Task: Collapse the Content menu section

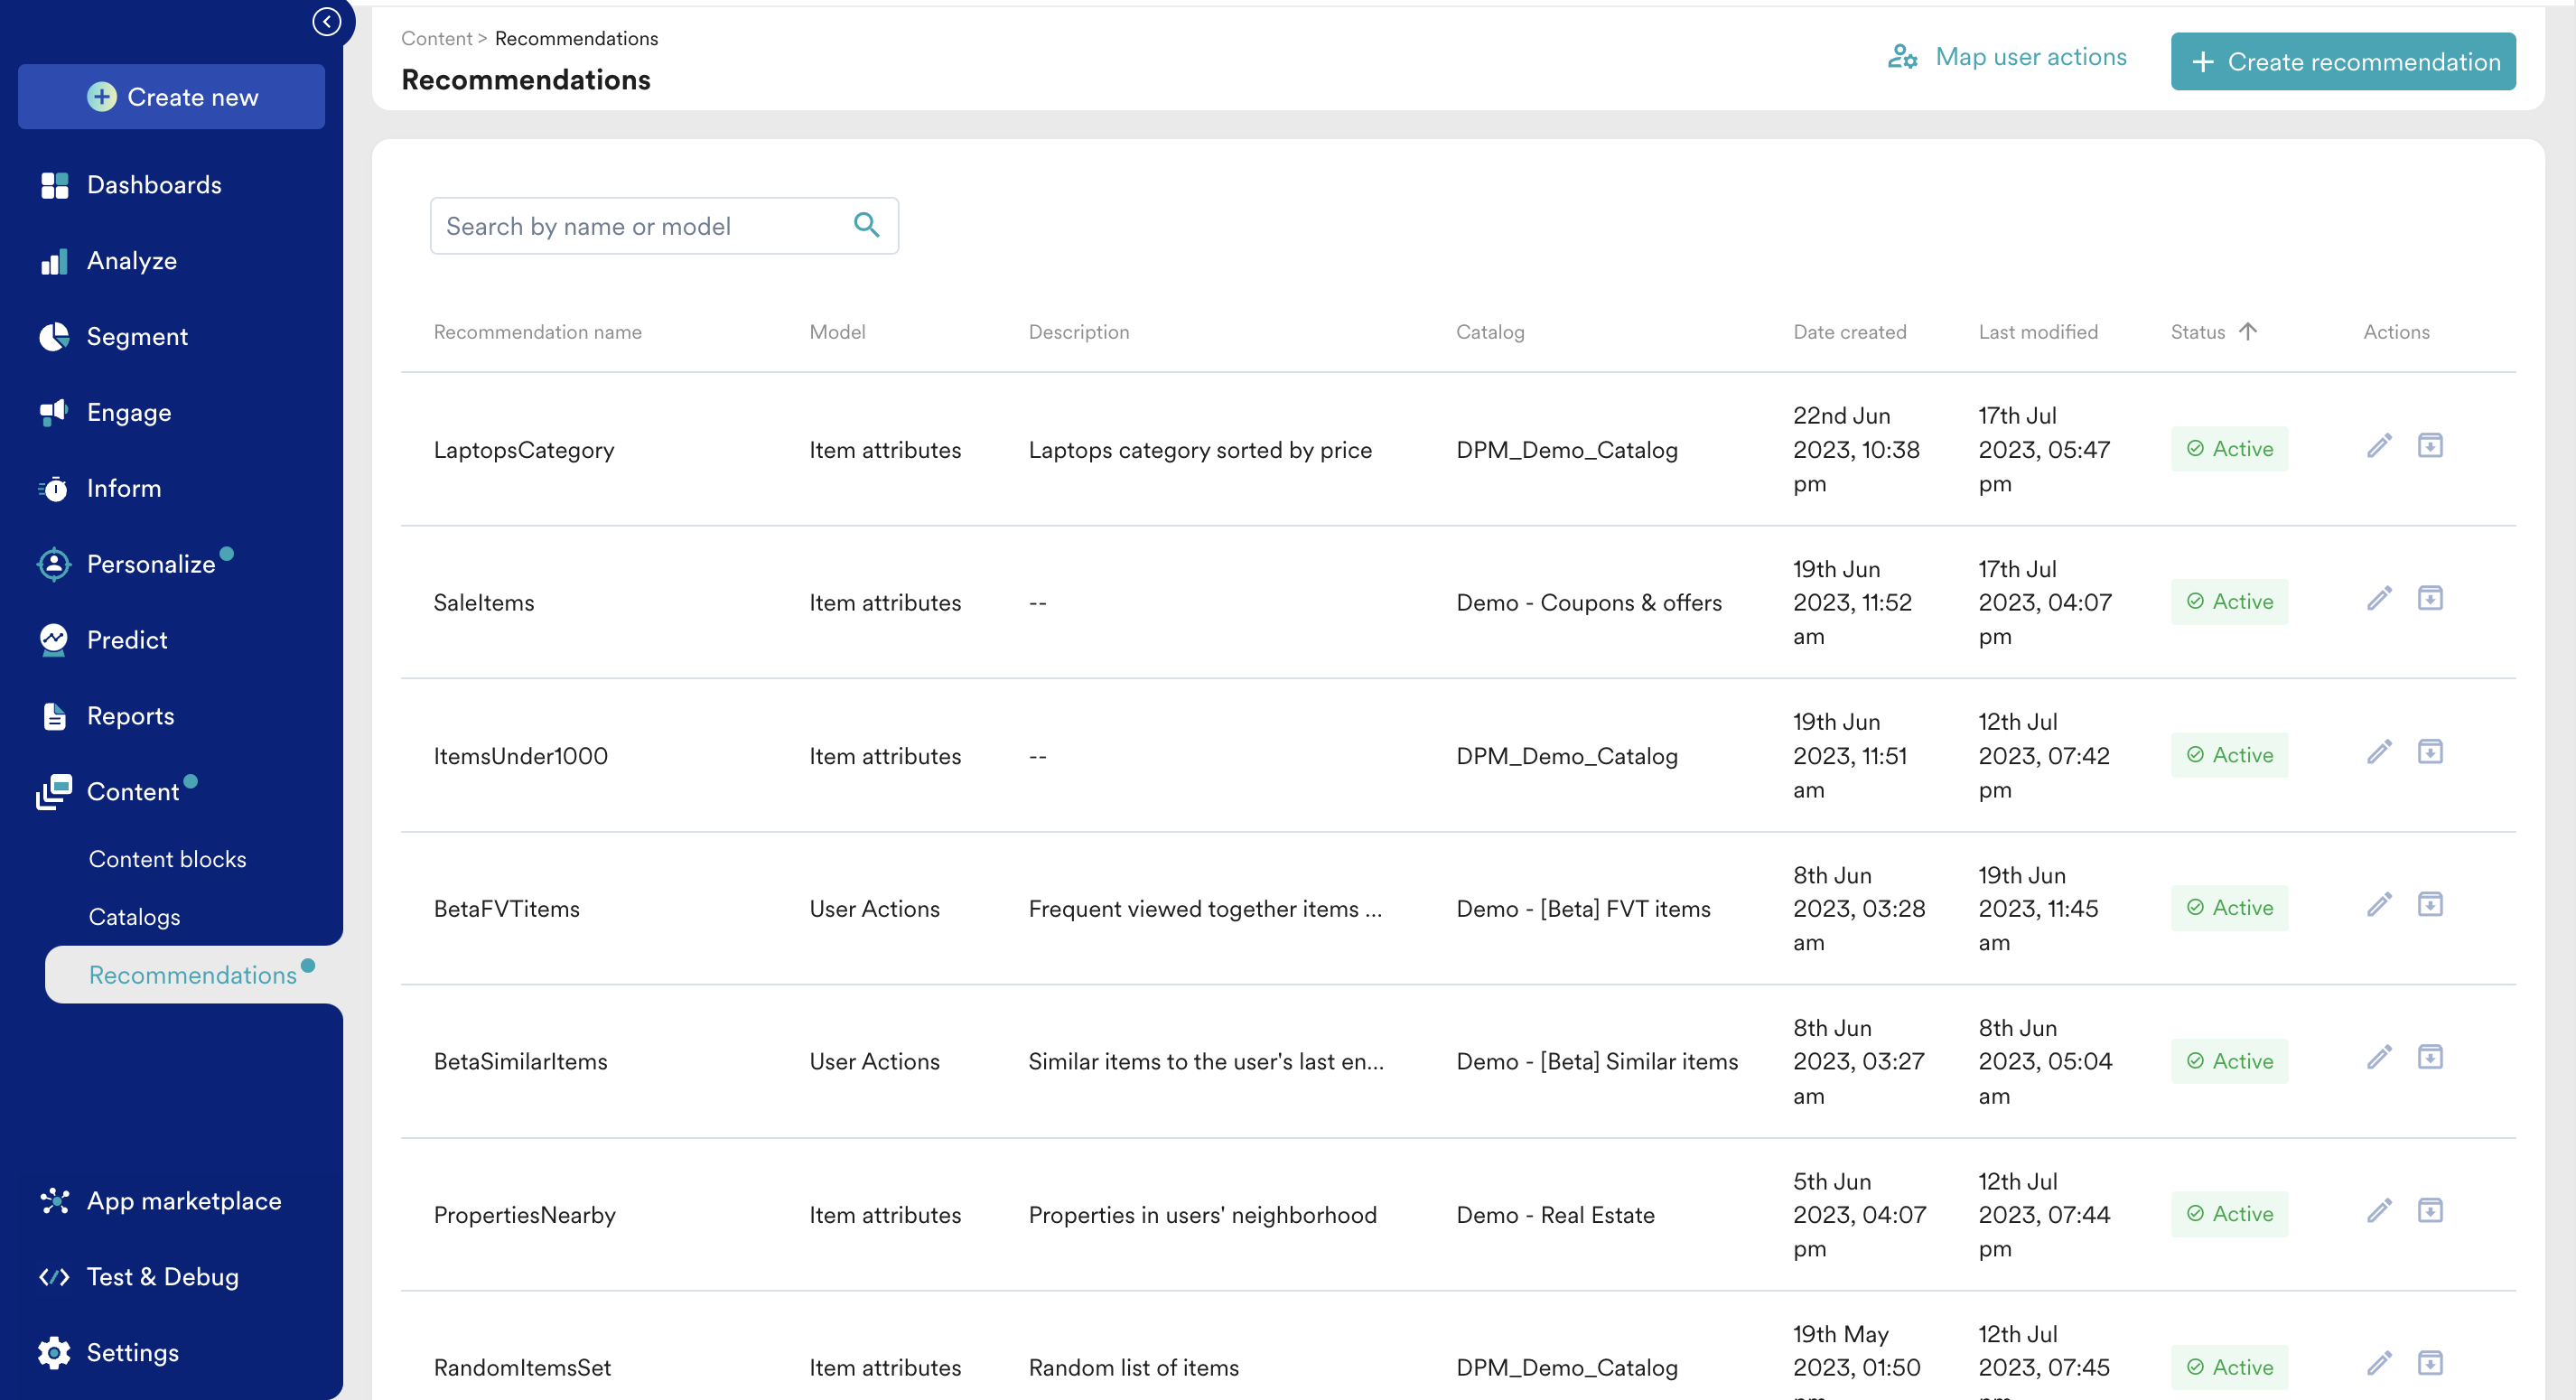Action: pos(132,791)
